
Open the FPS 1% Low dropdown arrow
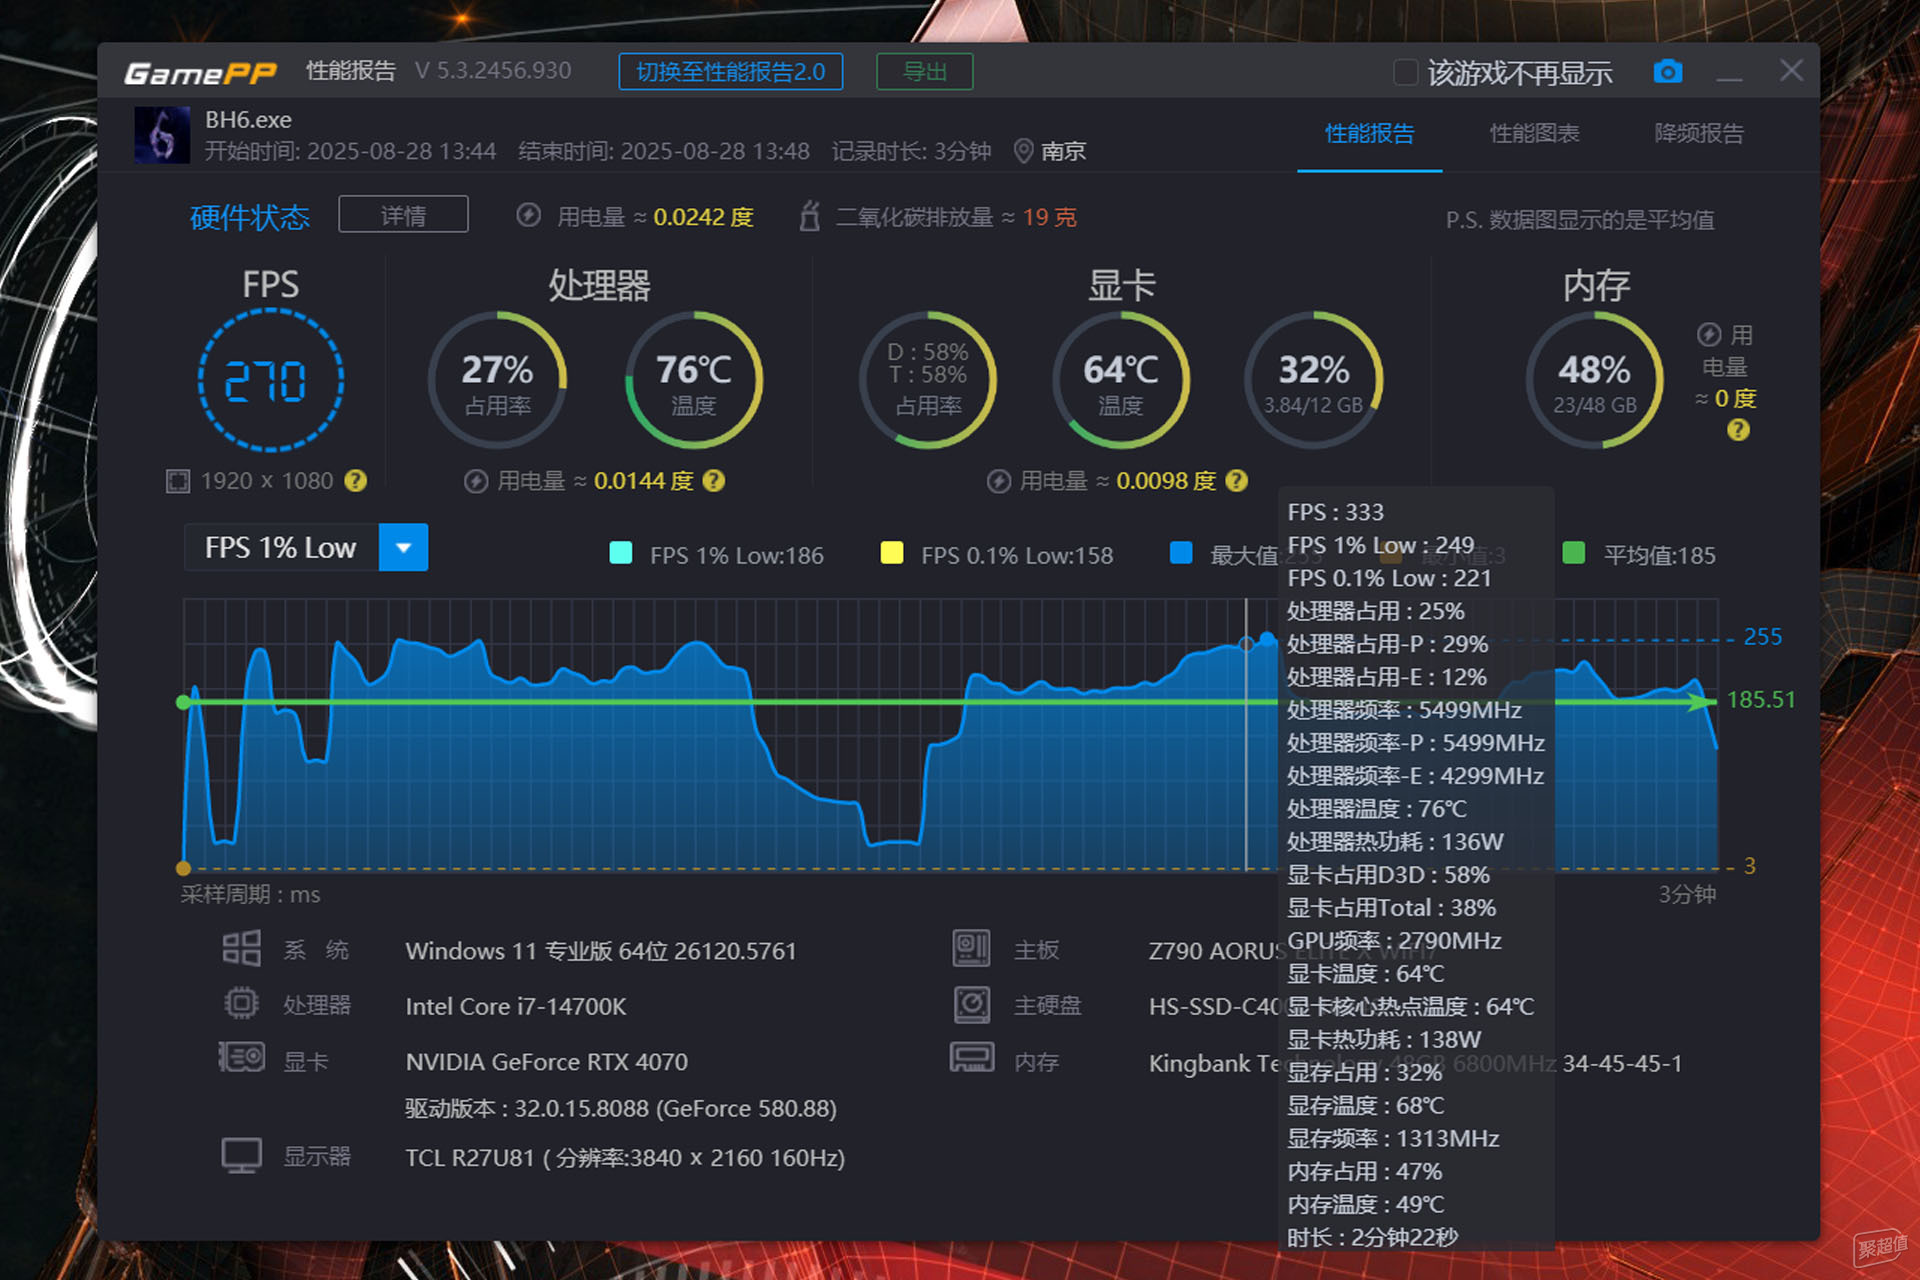point(403,548)
